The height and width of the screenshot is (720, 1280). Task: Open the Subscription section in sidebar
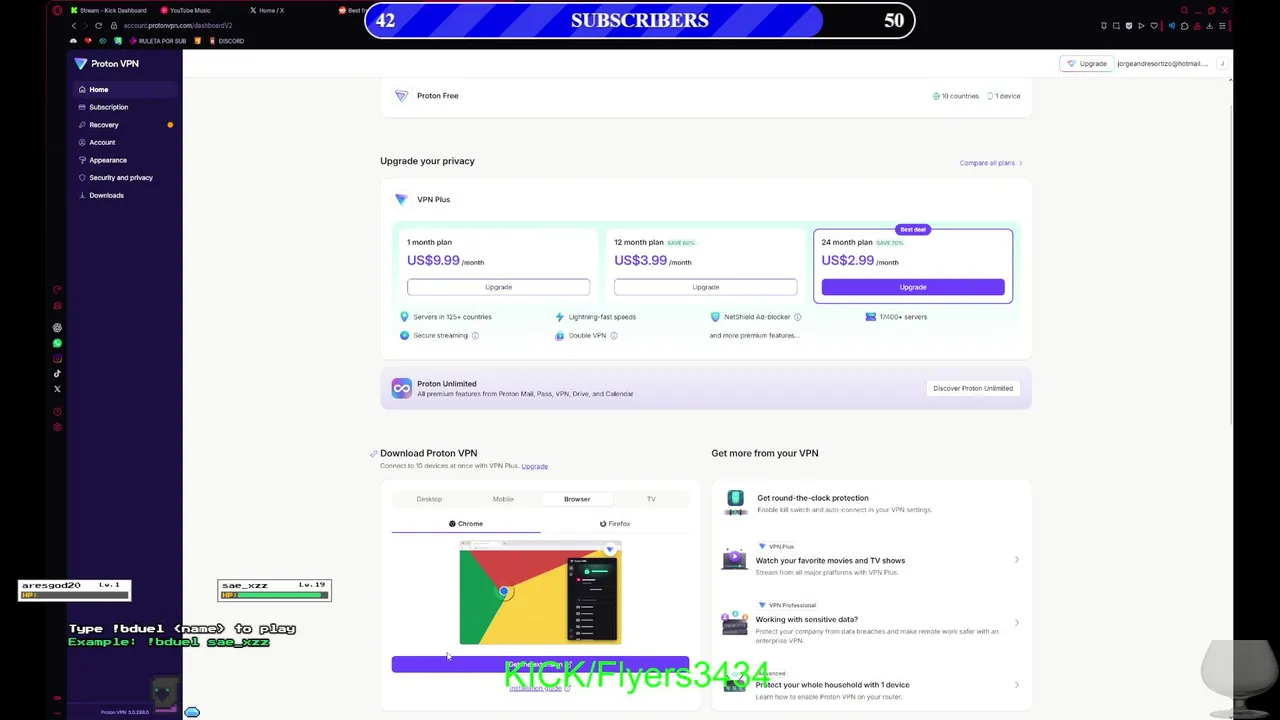tap(124, 107)
